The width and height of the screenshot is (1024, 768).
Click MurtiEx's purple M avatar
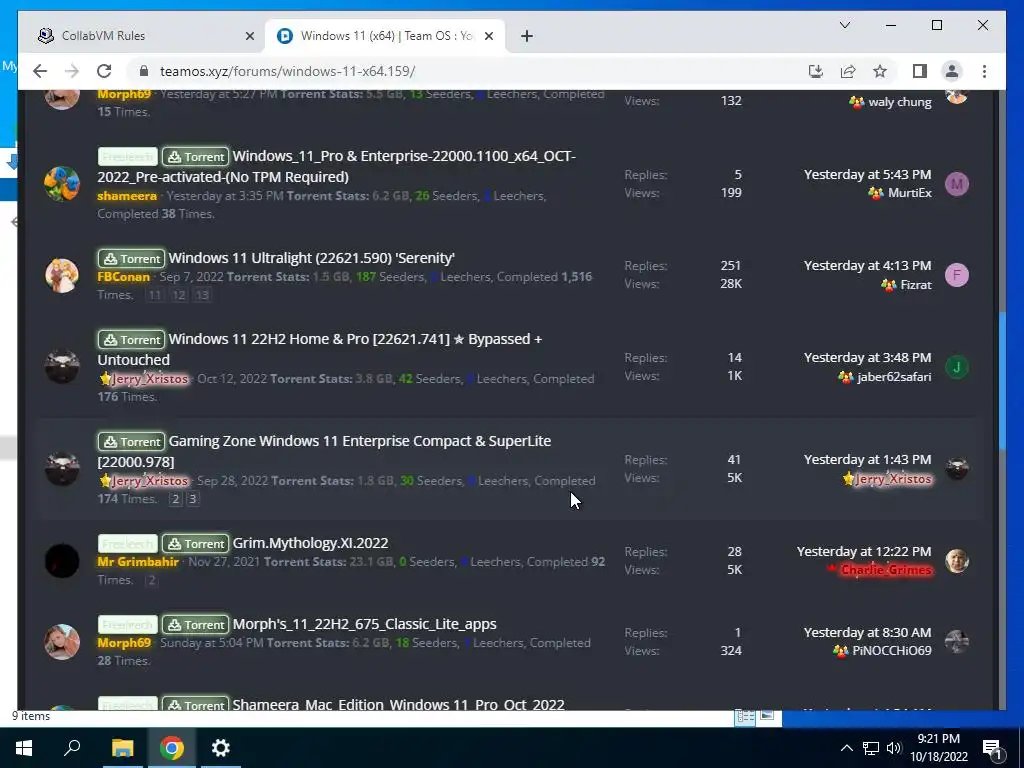957,184
